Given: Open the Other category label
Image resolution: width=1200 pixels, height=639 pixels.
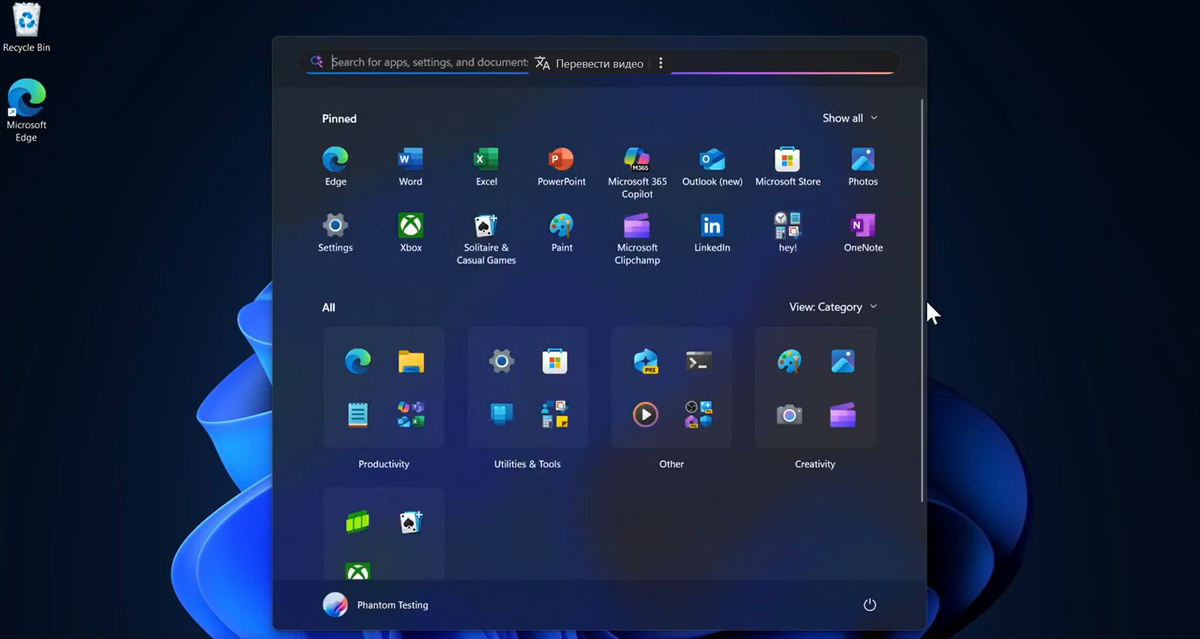Looking at the screenshot, I should click(672, 464).
